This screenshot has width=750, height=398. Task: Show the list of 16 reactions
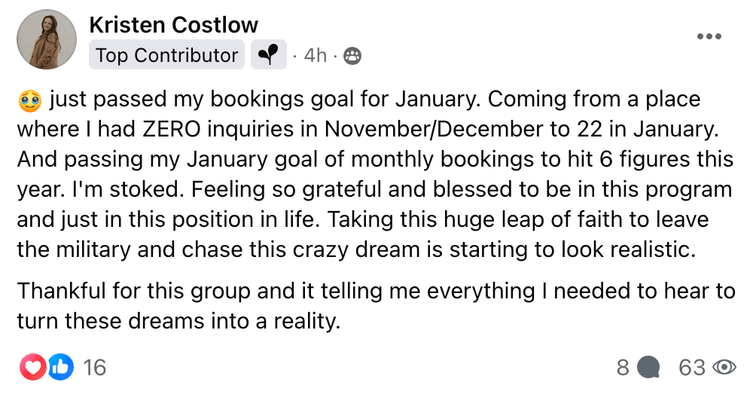94,367
